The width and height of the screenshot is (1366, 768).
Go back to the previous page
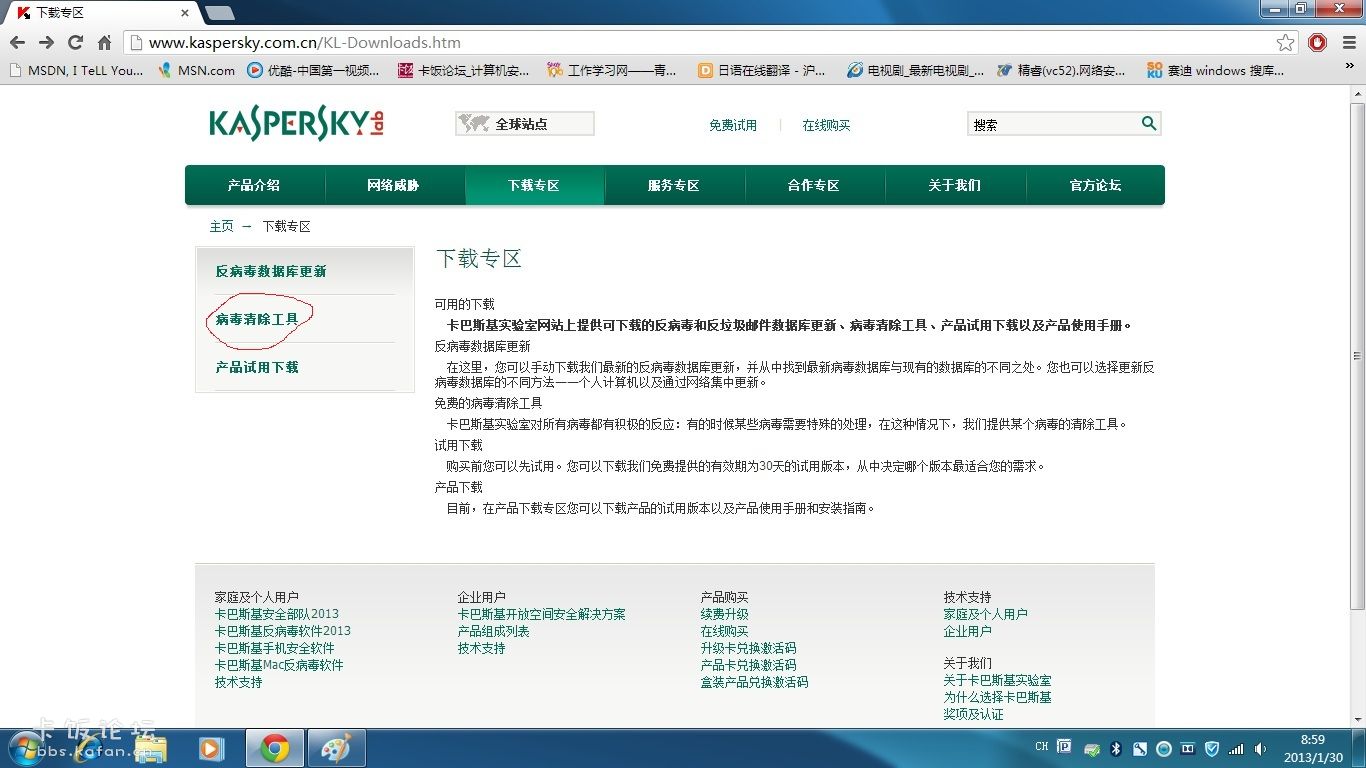click(x=17, y=42)
